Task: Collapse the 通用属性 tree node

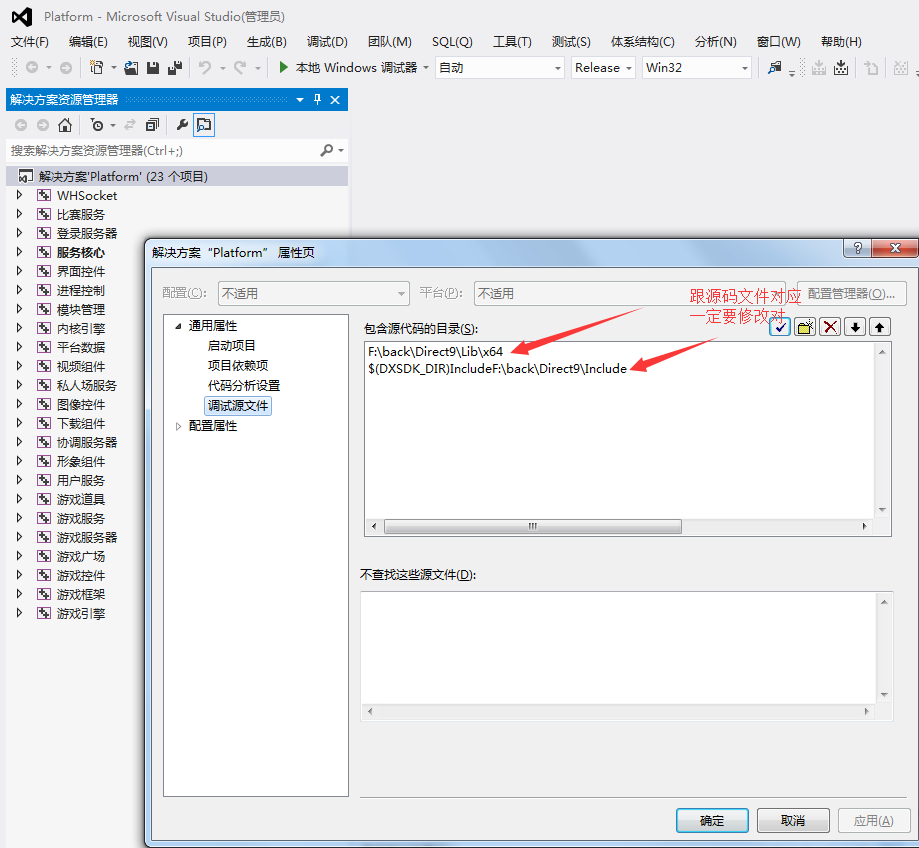Action: (x=179, y=326)
